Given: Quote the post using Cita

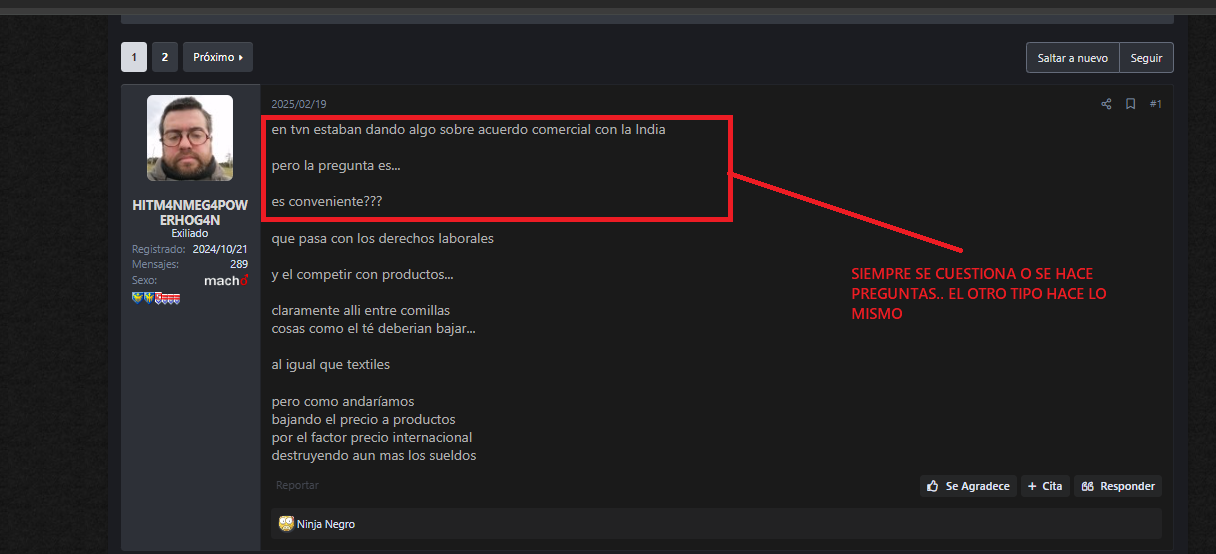Looking at the screenshot, I should [1045, 486].
